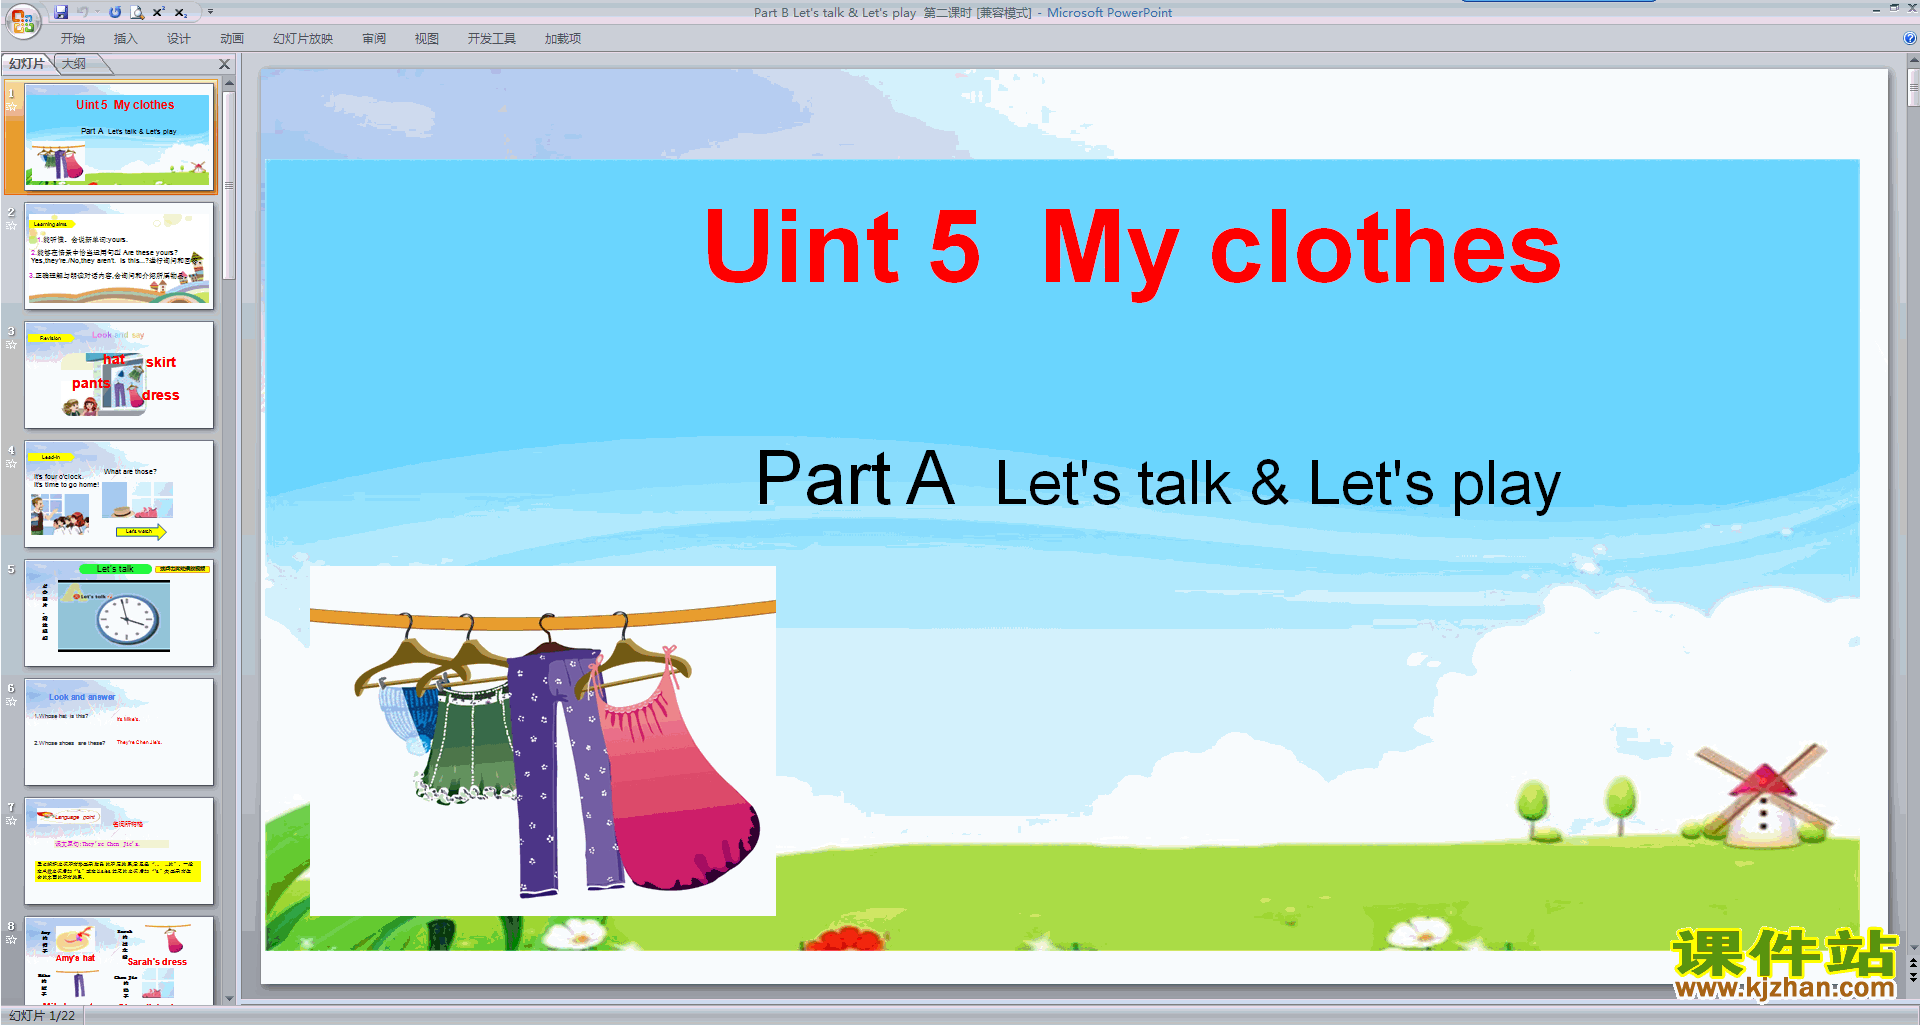Open the Office button menu
1920x1025 pixels.
click(22, 20)
